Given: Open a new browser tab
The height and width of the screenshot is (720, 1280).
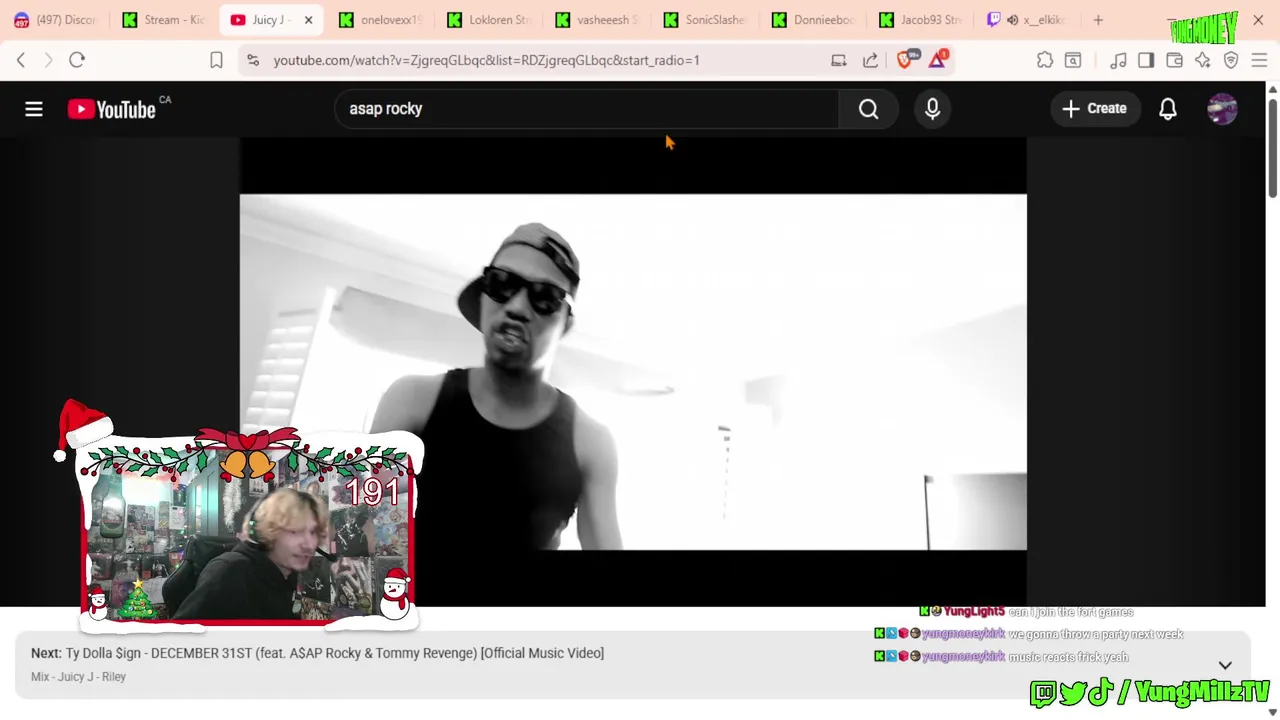Looking at the screenshot, I should pos(1098,20).
